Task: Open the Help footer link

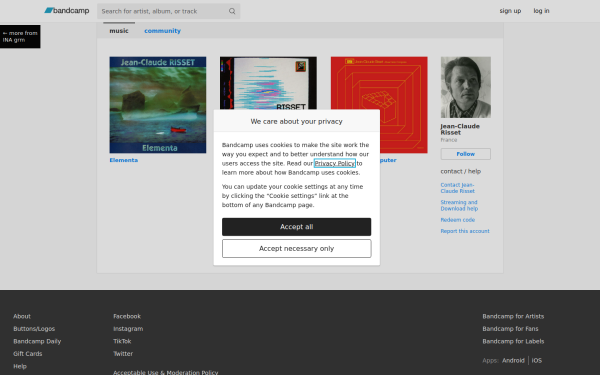Action: [20, 366]
